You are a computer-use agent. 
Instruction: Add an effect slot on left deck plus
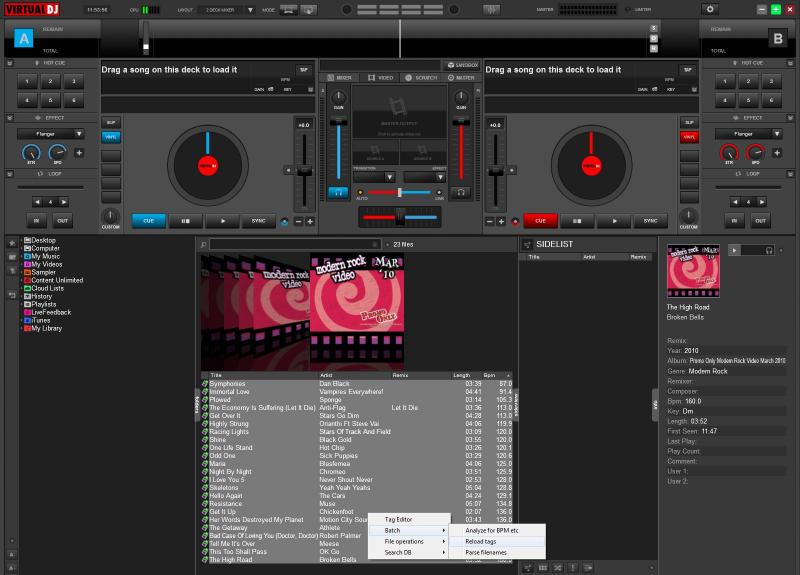point(79,153)
